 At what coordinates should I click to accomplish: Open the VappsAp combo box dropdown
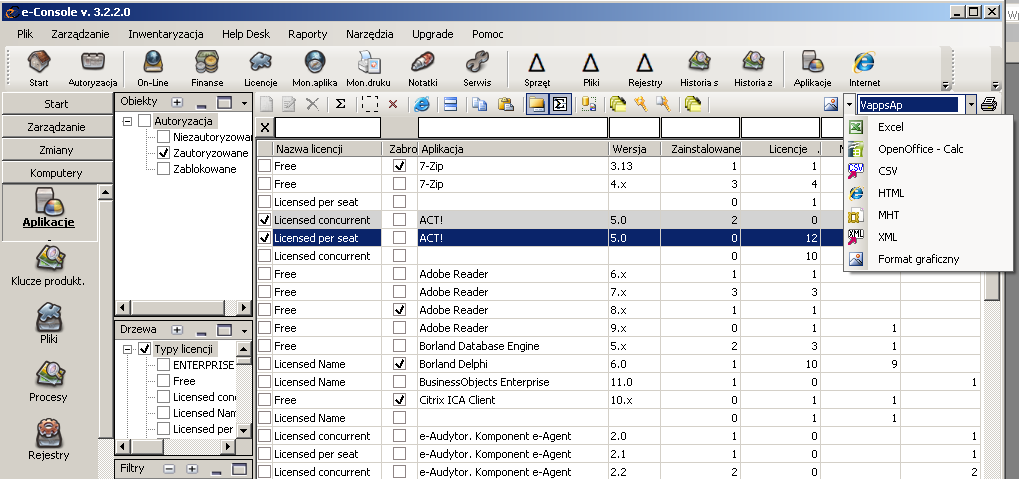(x=971, y=104)
